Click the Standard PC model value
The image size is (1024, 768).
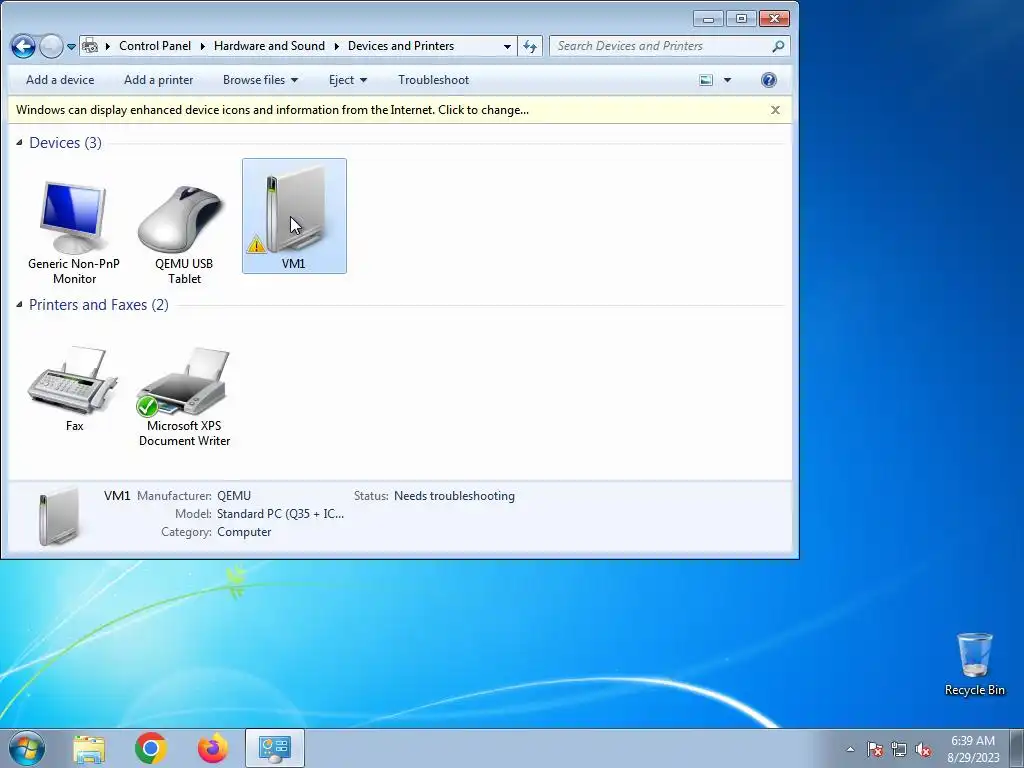(x=280, y=513)
